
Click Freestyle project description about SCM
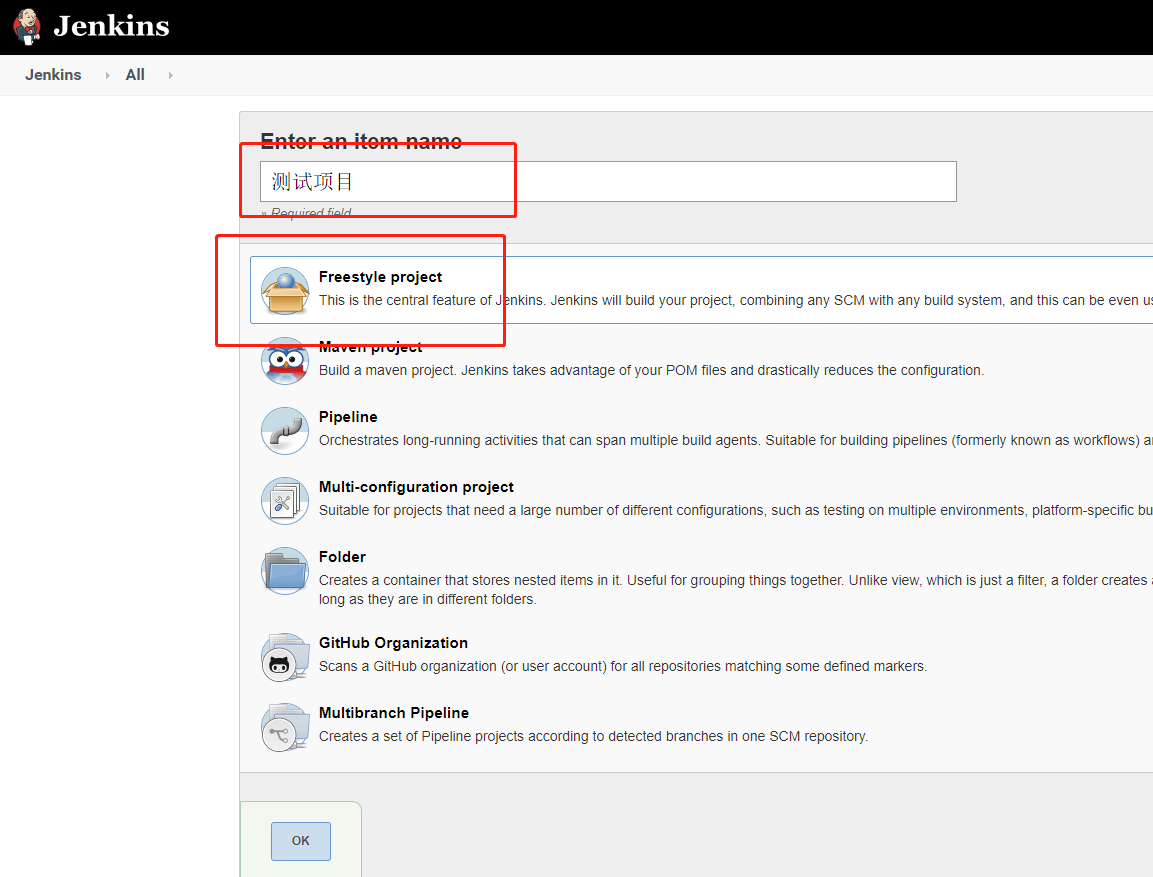(735, 301)
